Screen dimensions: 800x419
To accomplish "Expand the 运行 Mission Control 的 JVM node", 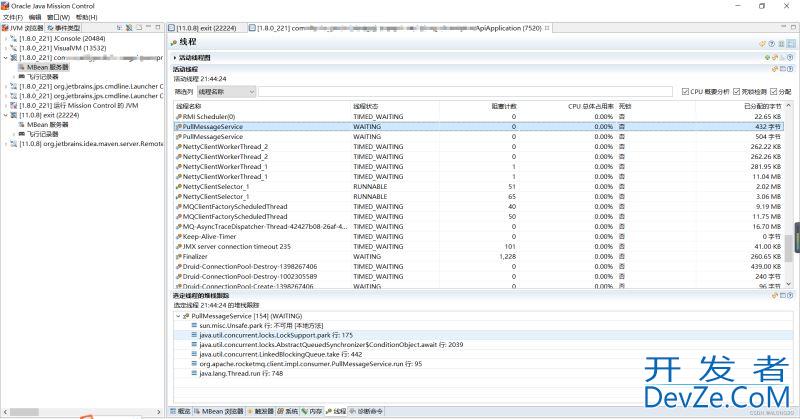I will [x=6, y=106].
